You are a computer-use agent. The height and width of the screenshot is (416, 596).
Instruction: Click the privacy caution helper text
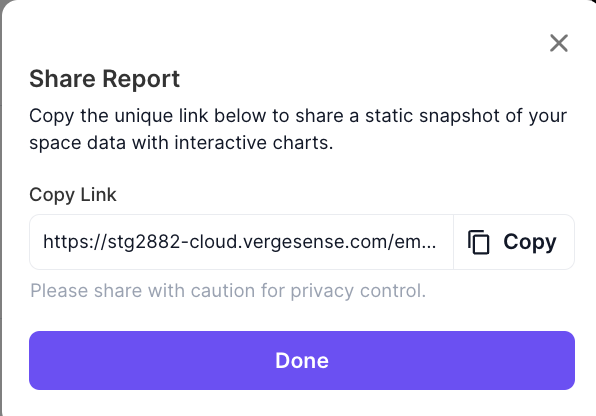coord(228,291)
